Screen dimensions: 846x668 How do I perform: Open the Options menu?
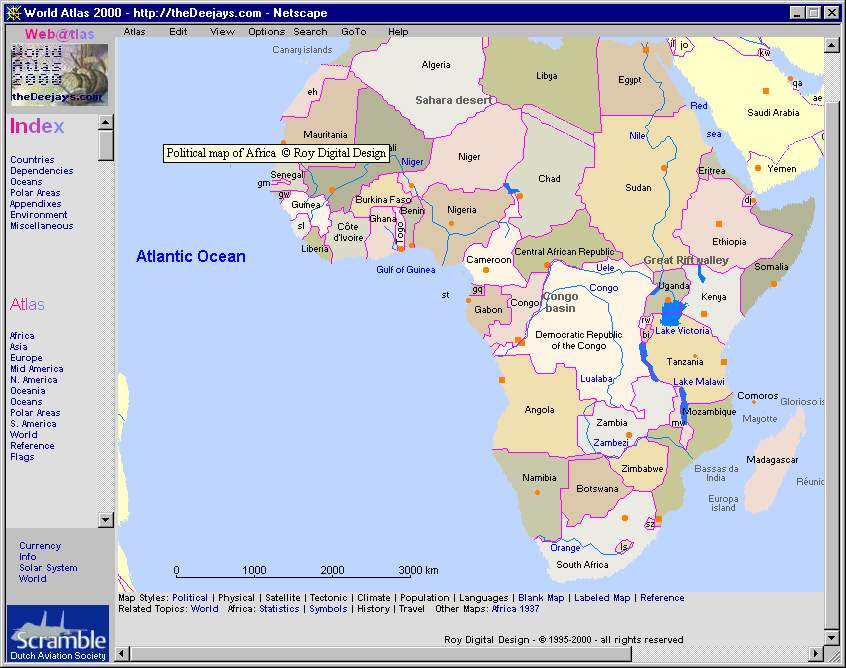point(266,31)
